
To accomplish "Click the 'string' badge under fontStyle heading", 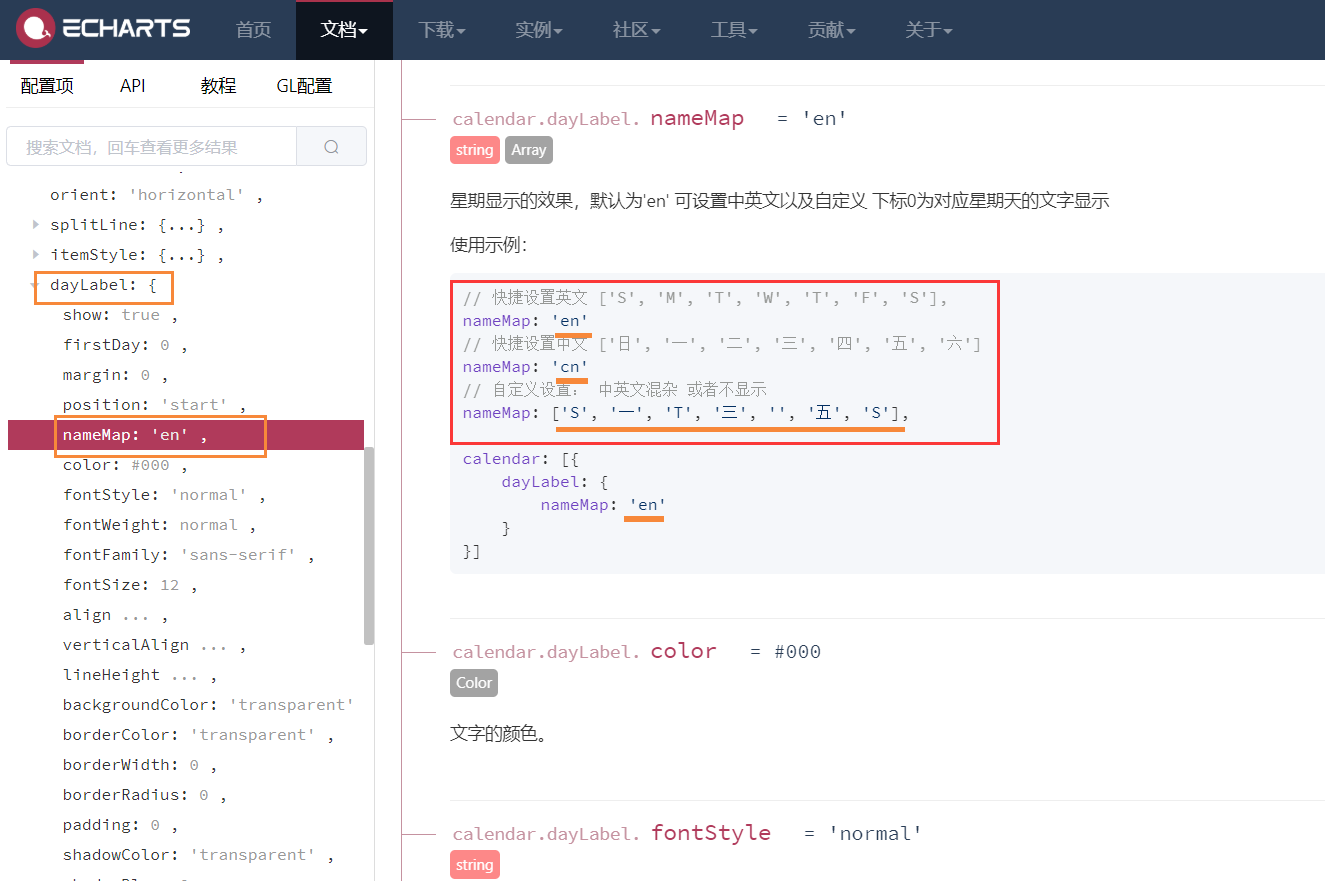I will 474,864.
